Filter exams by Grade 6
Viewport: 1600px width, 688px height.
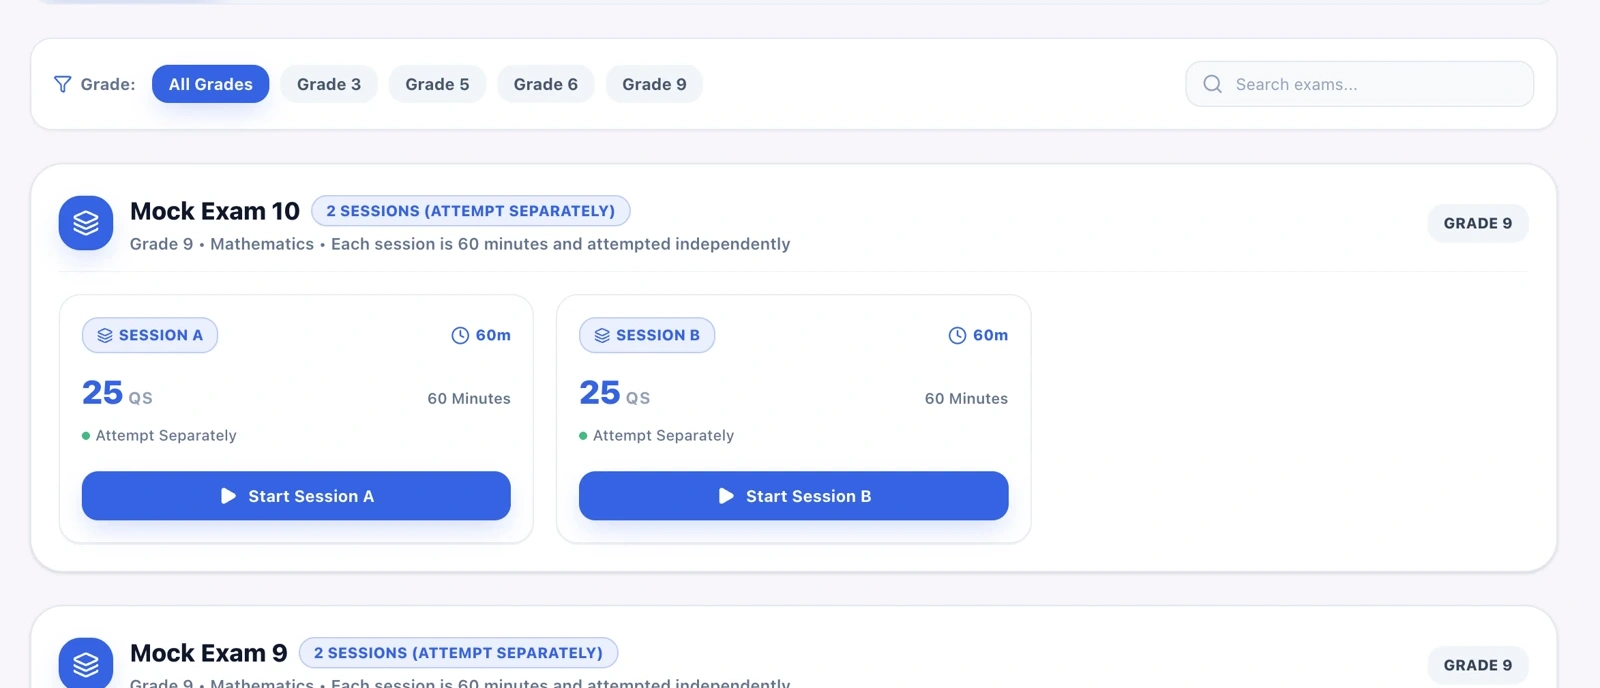(x=546, y=84)
